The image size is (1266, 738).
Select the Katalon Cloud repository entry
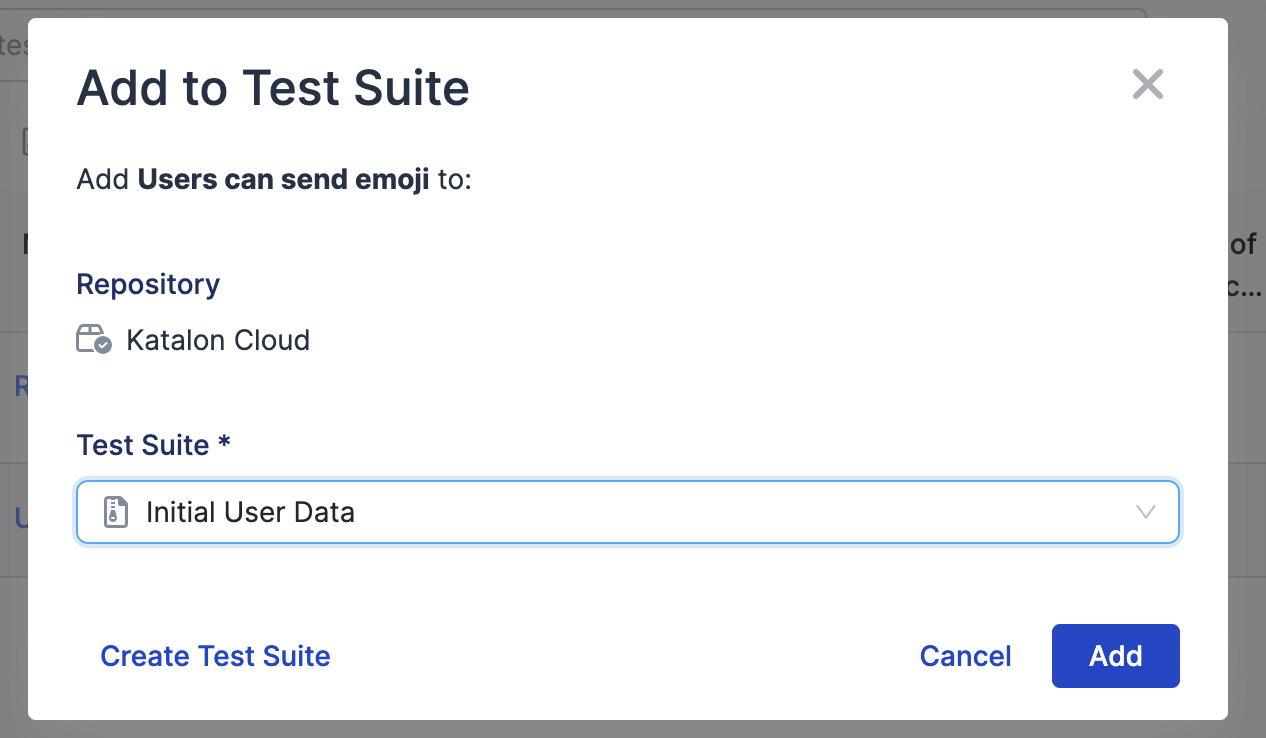pos(193,340)
